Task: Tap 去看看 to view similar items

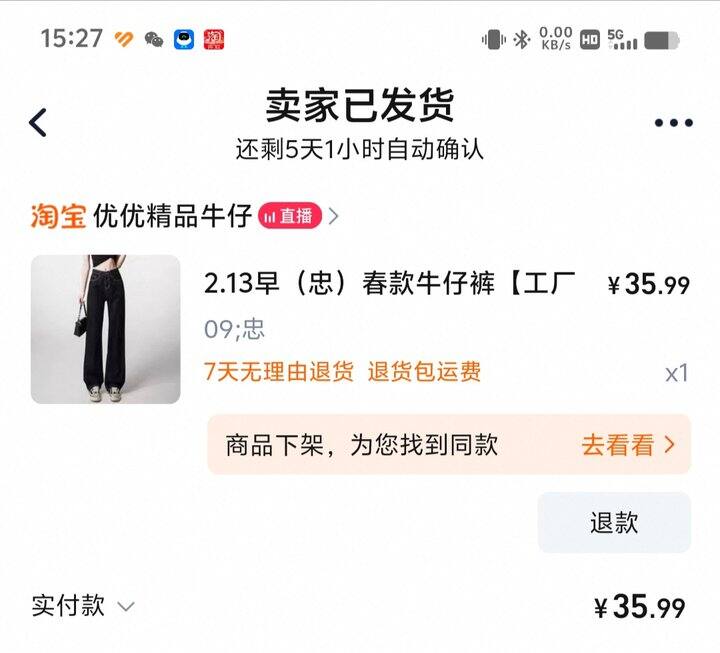Action: coord(617,445)
